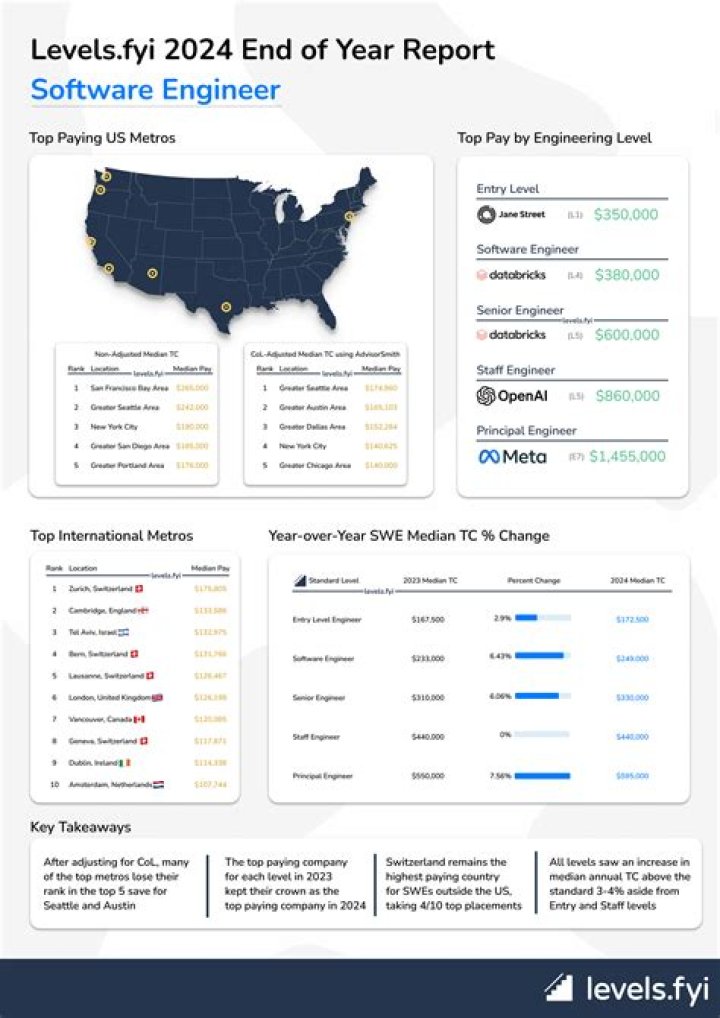
Task: Select San Francisco Bay Area row
Action: pos(137,388)
